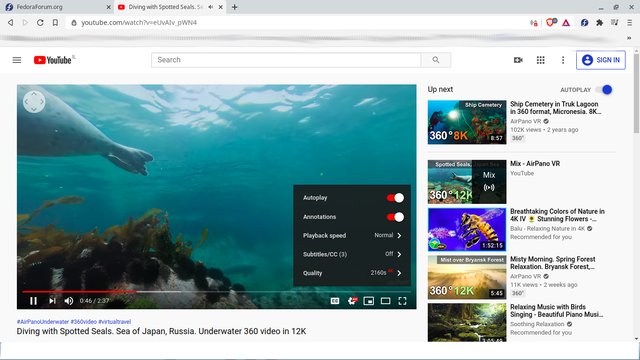Open the three-dot settings menu in header
640x360 pixels.
pos(563,60)
